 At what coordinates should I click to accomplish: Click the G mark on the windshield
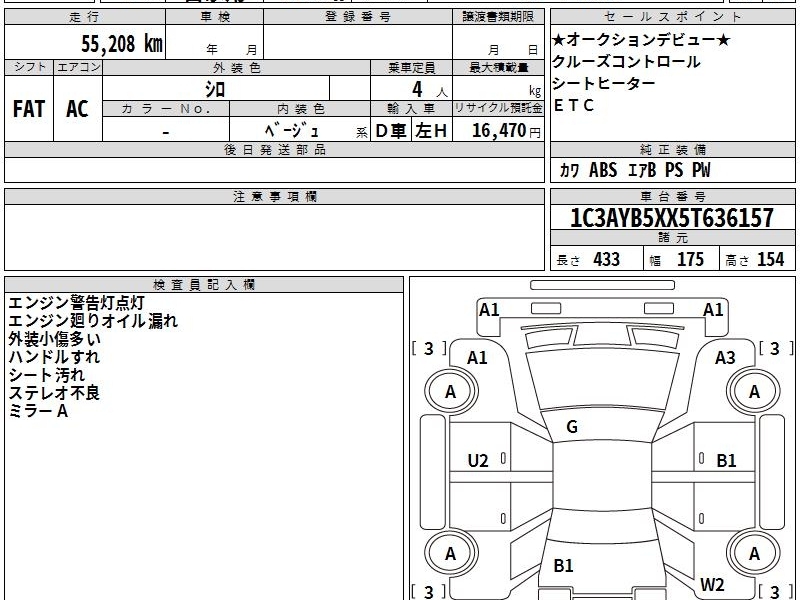pos(572,427)
